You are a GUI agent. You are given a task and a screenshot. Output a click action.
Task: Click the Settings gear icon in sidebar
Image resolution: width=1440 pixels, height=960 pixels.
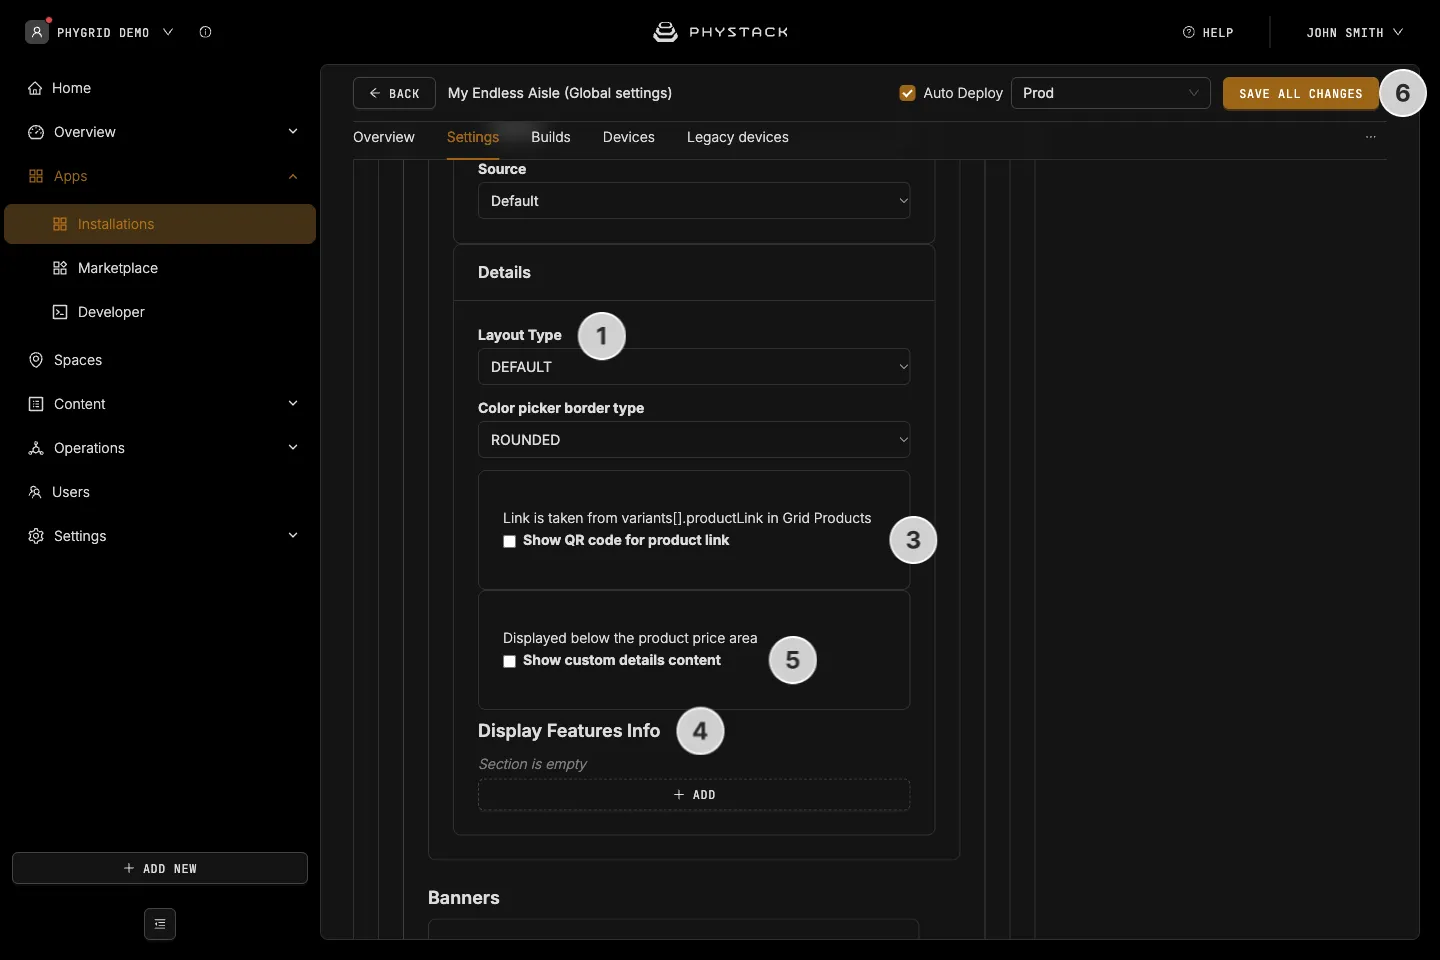point(36,536)
